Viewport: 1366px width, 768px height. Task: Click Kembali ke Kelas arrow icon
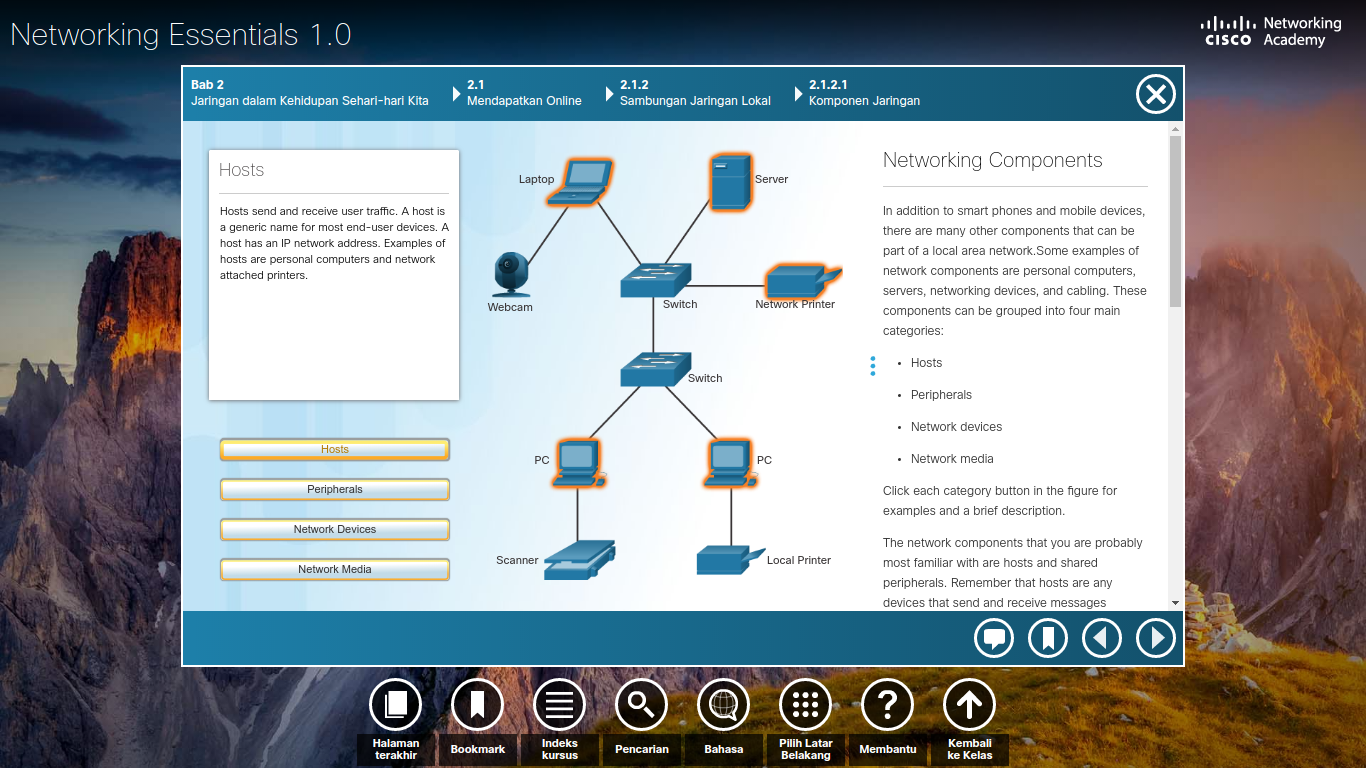tap(968, 703)
